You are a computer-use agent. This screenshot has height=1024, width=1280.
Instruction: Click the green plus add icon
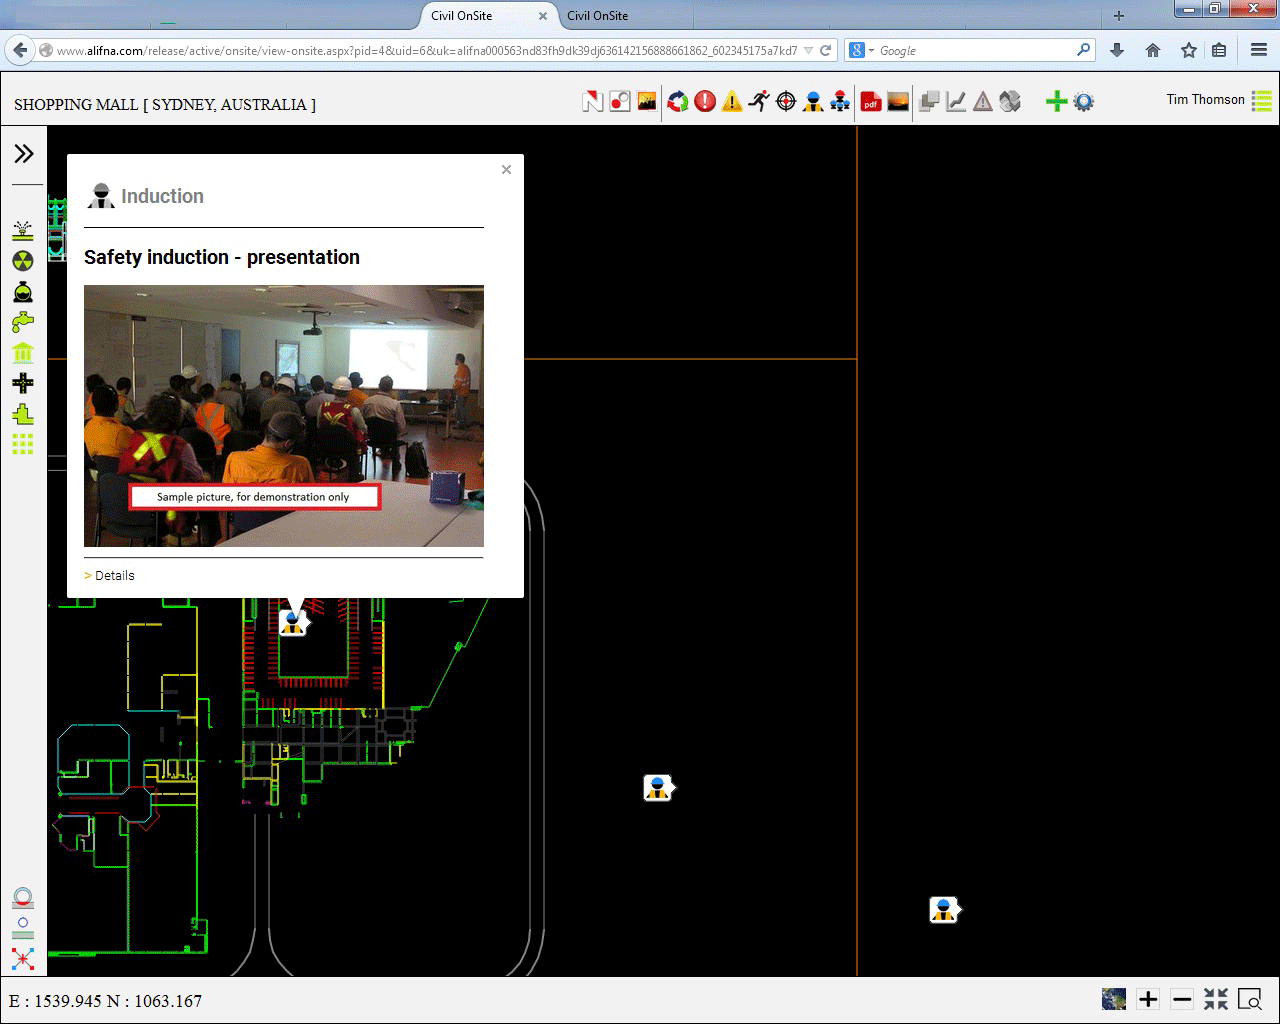coord(1056,101)
